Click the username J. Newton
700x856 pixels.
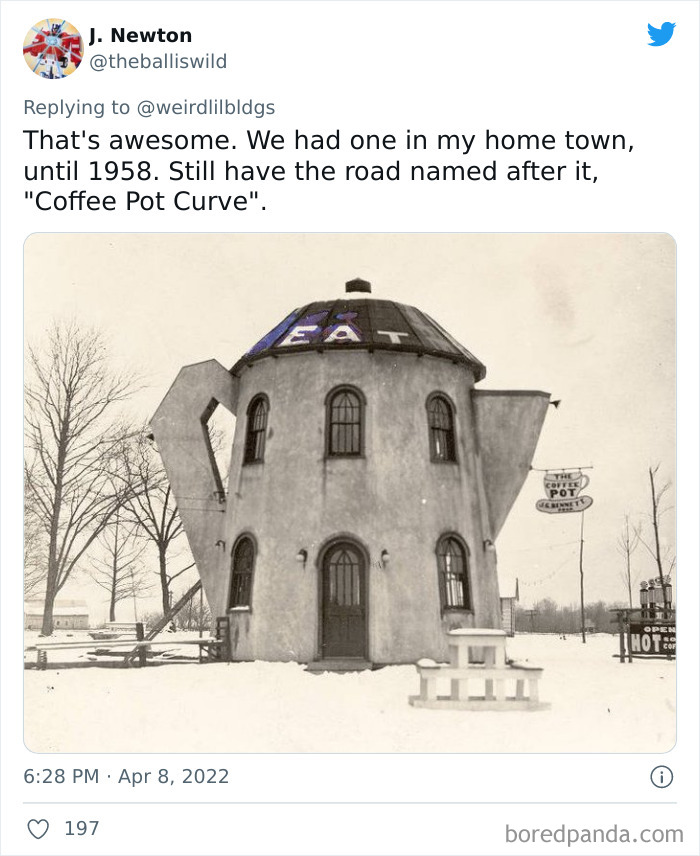[143, 35]
